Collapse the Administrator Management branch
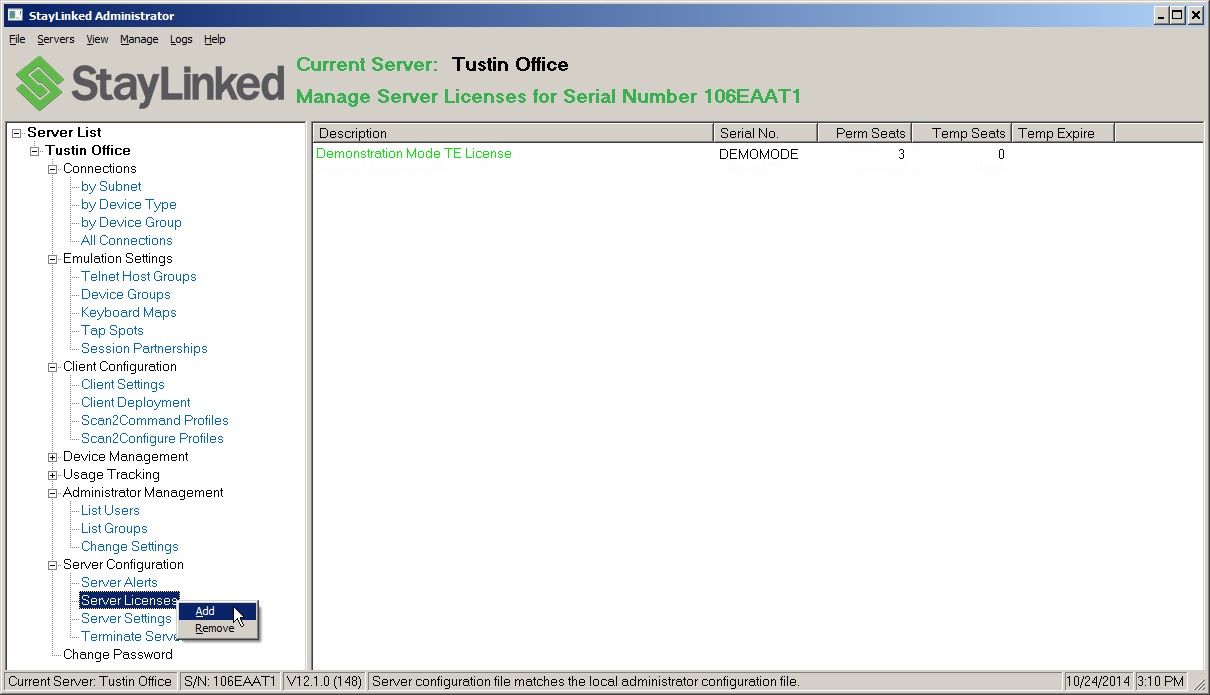The width and height of the screenshot is (1210, 695). (x=51, y=492)
